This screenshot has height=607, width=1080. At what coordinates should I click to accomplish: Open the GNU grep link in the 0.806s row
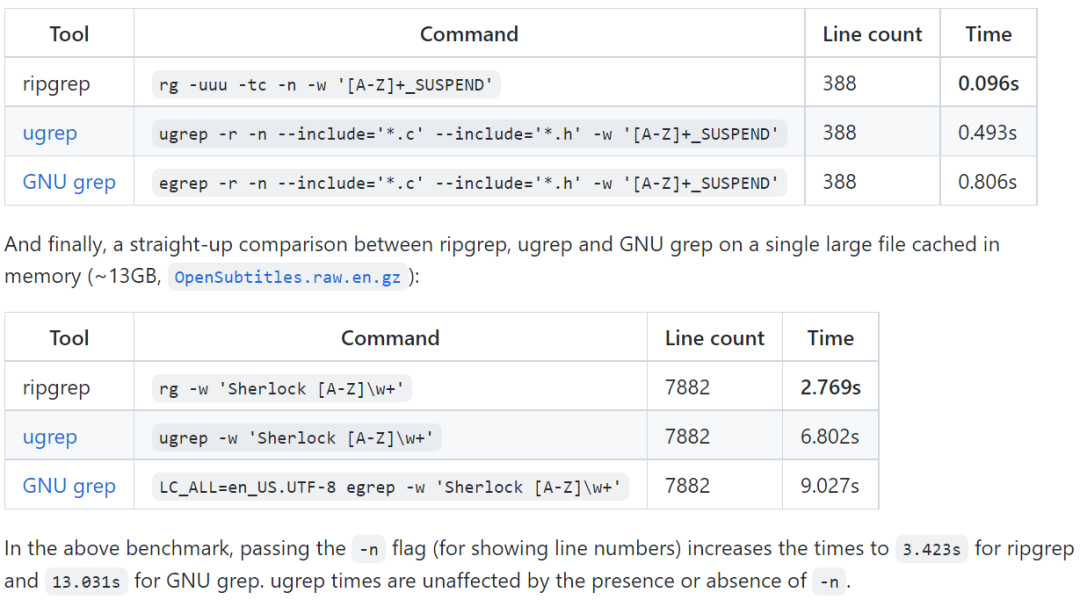[69, 182]
